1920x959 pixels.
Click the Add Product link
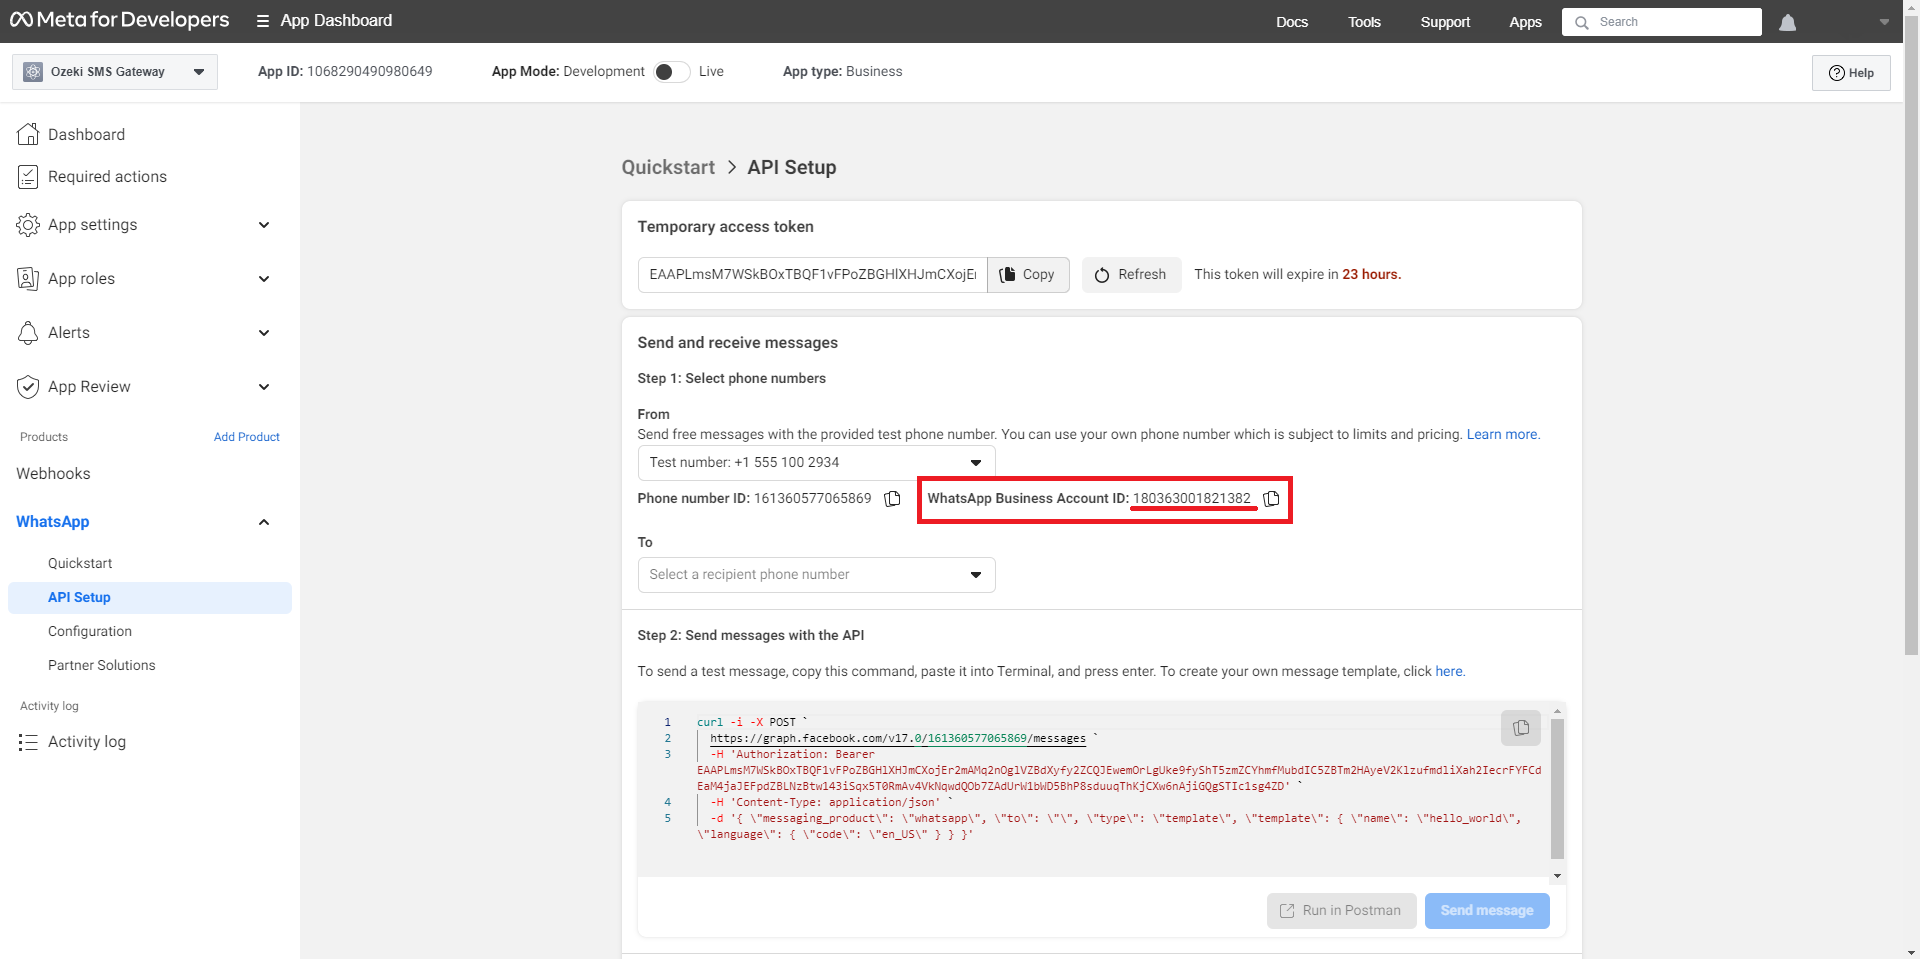[247, 437]
